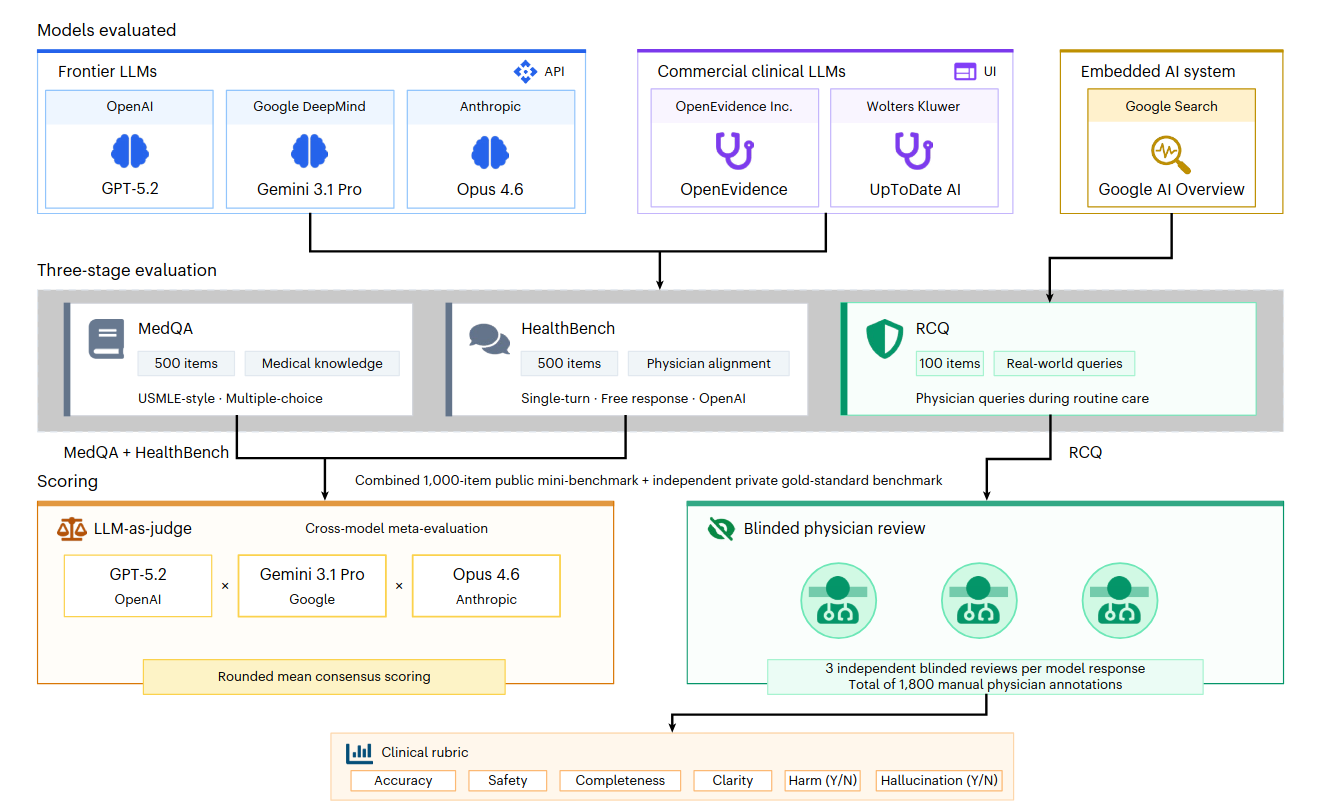Click the crossed-out eye blinded review icon
1330x804 pixels.
(720, 528)
